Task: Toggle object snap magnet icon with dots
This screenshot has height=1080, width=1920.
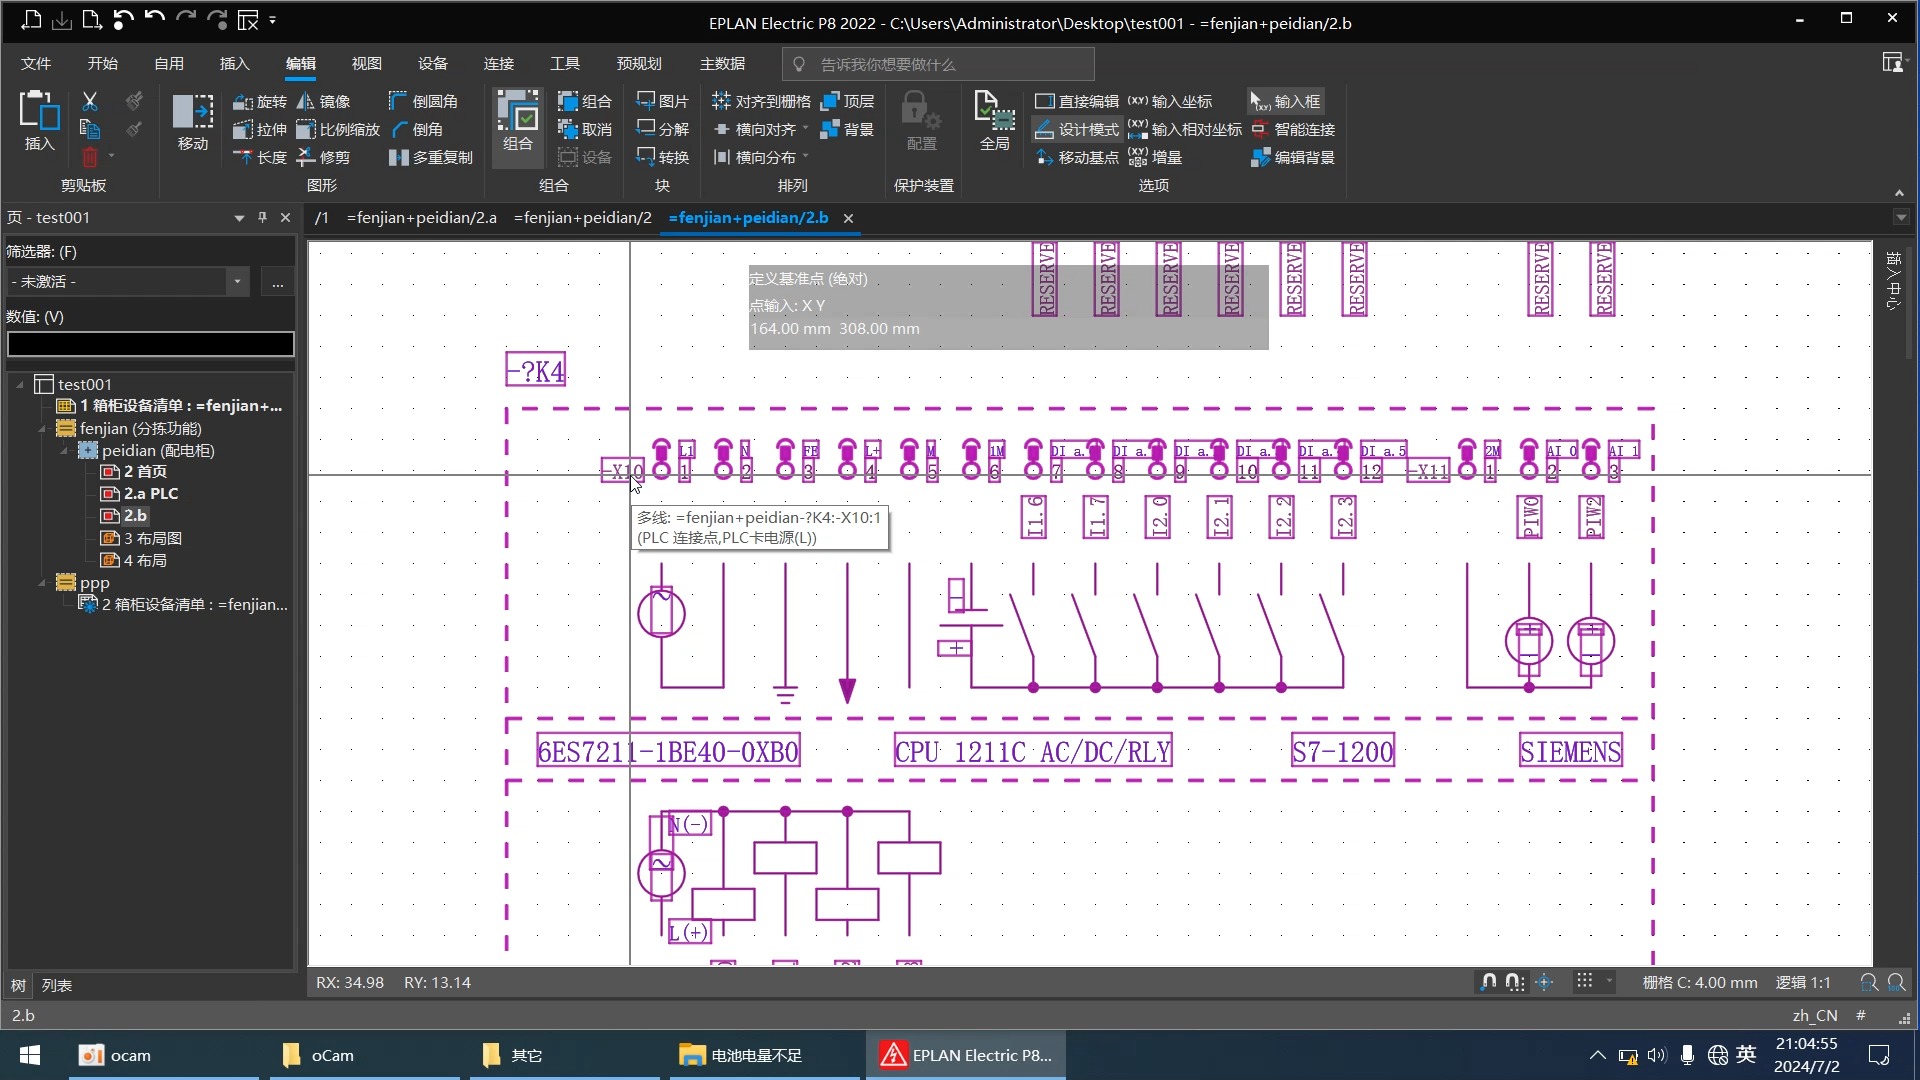Action: (1515, 982)
